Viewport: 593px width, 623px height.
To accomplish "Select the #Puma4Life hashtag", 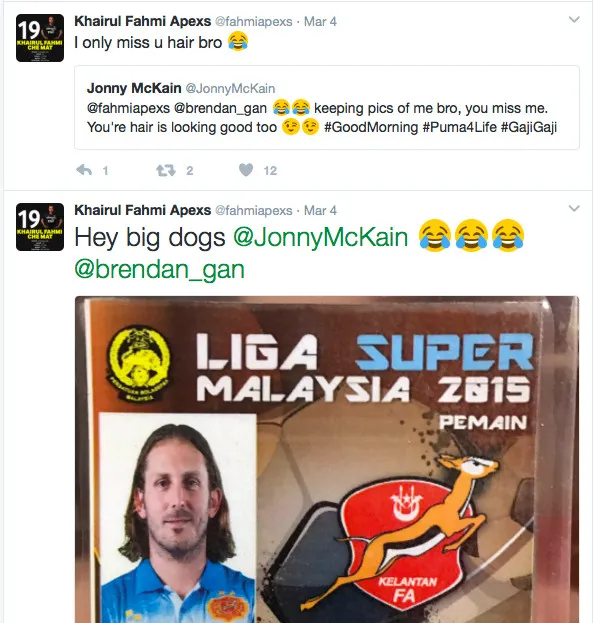I will 459,127.
